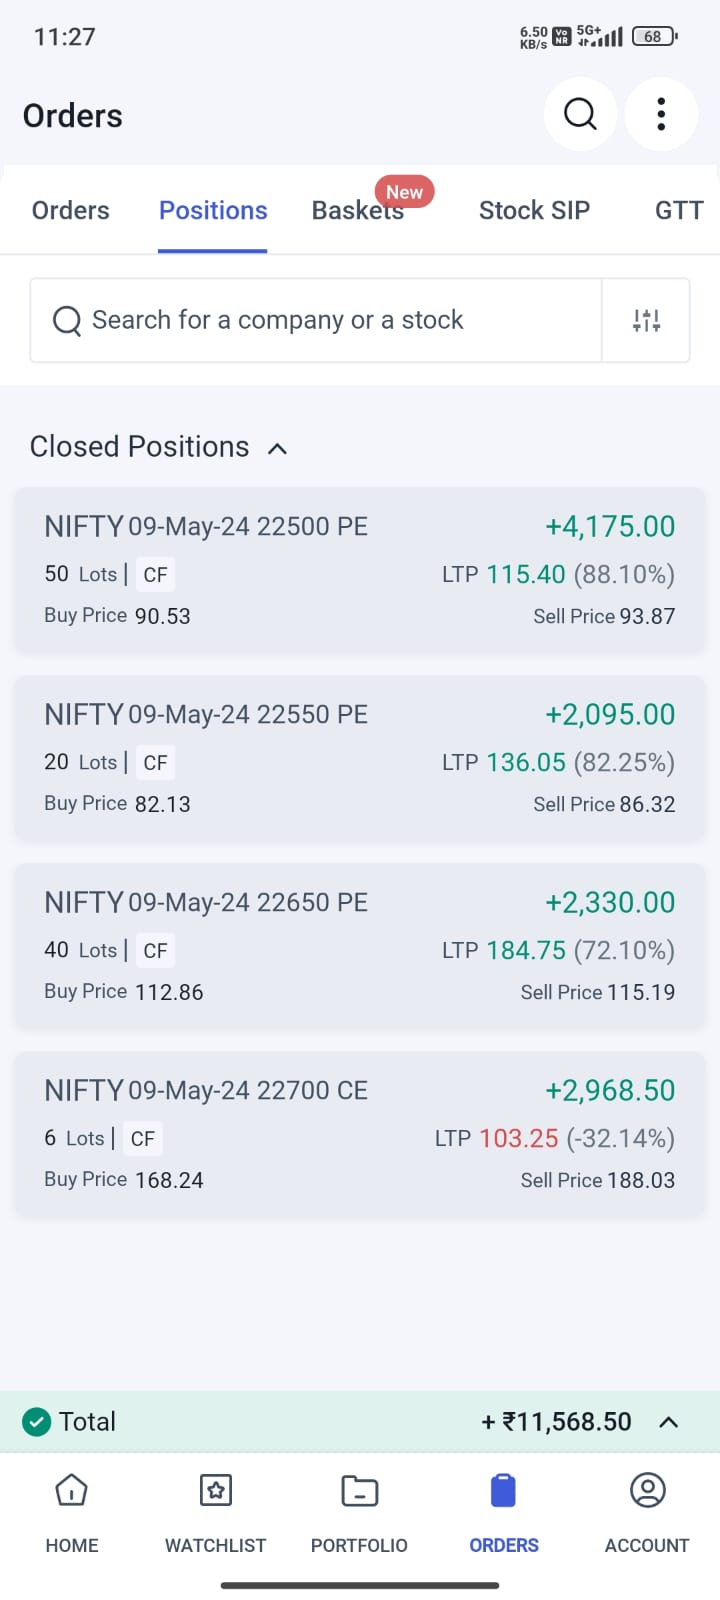Open the Stock SIP tab

[534, 211]
